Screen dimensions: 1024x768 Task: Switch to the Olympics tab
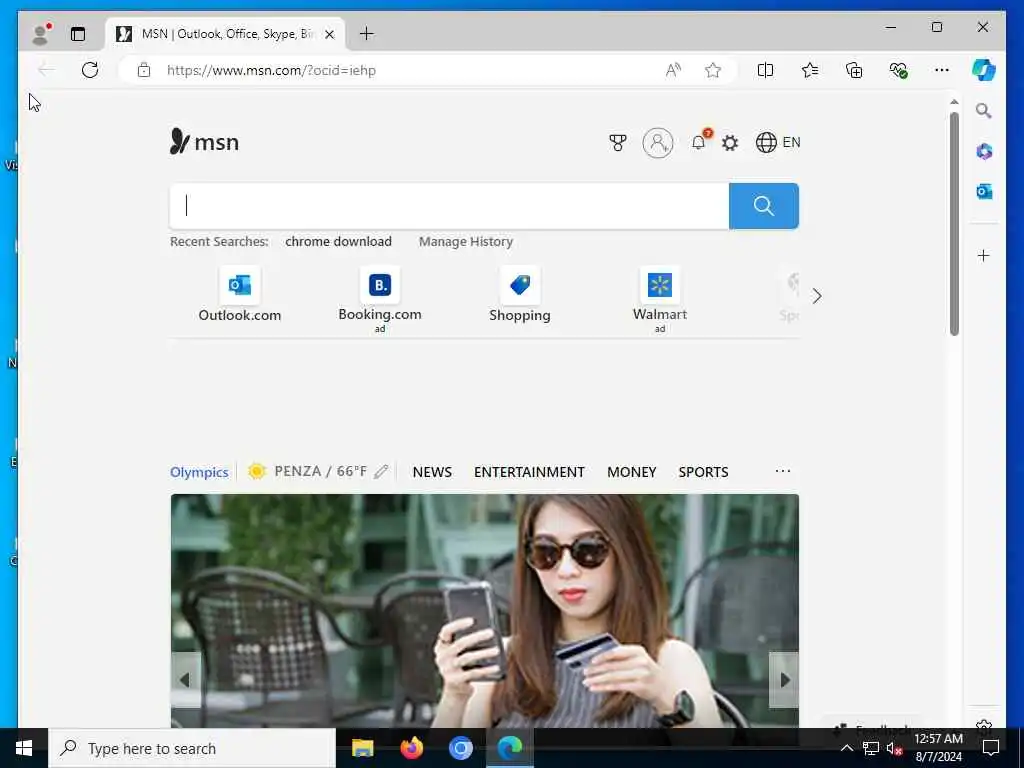click(x=199, y=472)
